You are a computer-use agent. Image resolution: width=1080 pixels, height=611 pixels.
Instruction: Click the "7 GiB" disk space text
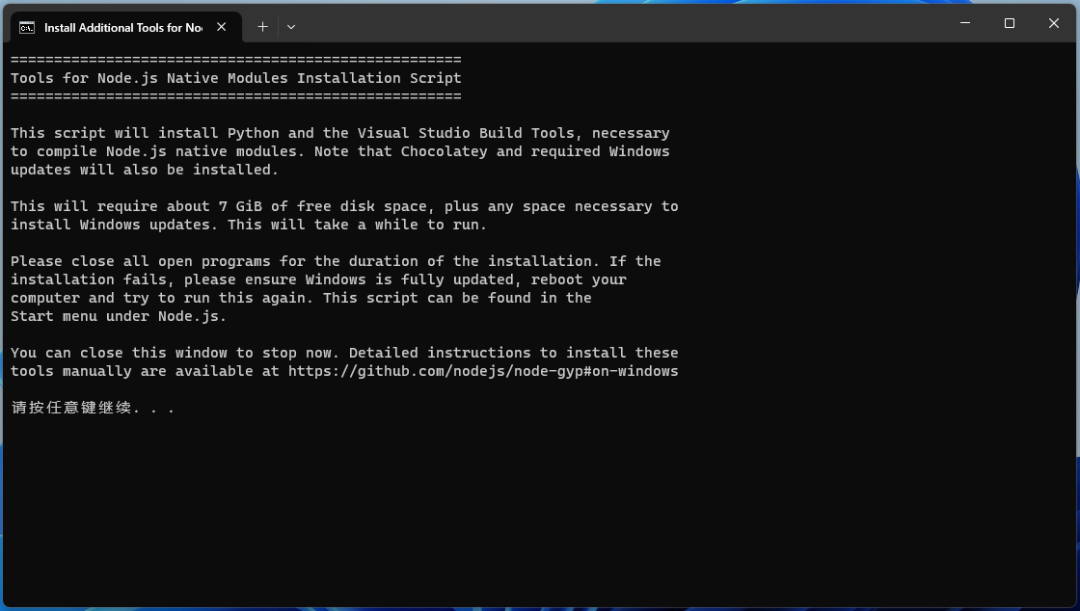(240, 206)
